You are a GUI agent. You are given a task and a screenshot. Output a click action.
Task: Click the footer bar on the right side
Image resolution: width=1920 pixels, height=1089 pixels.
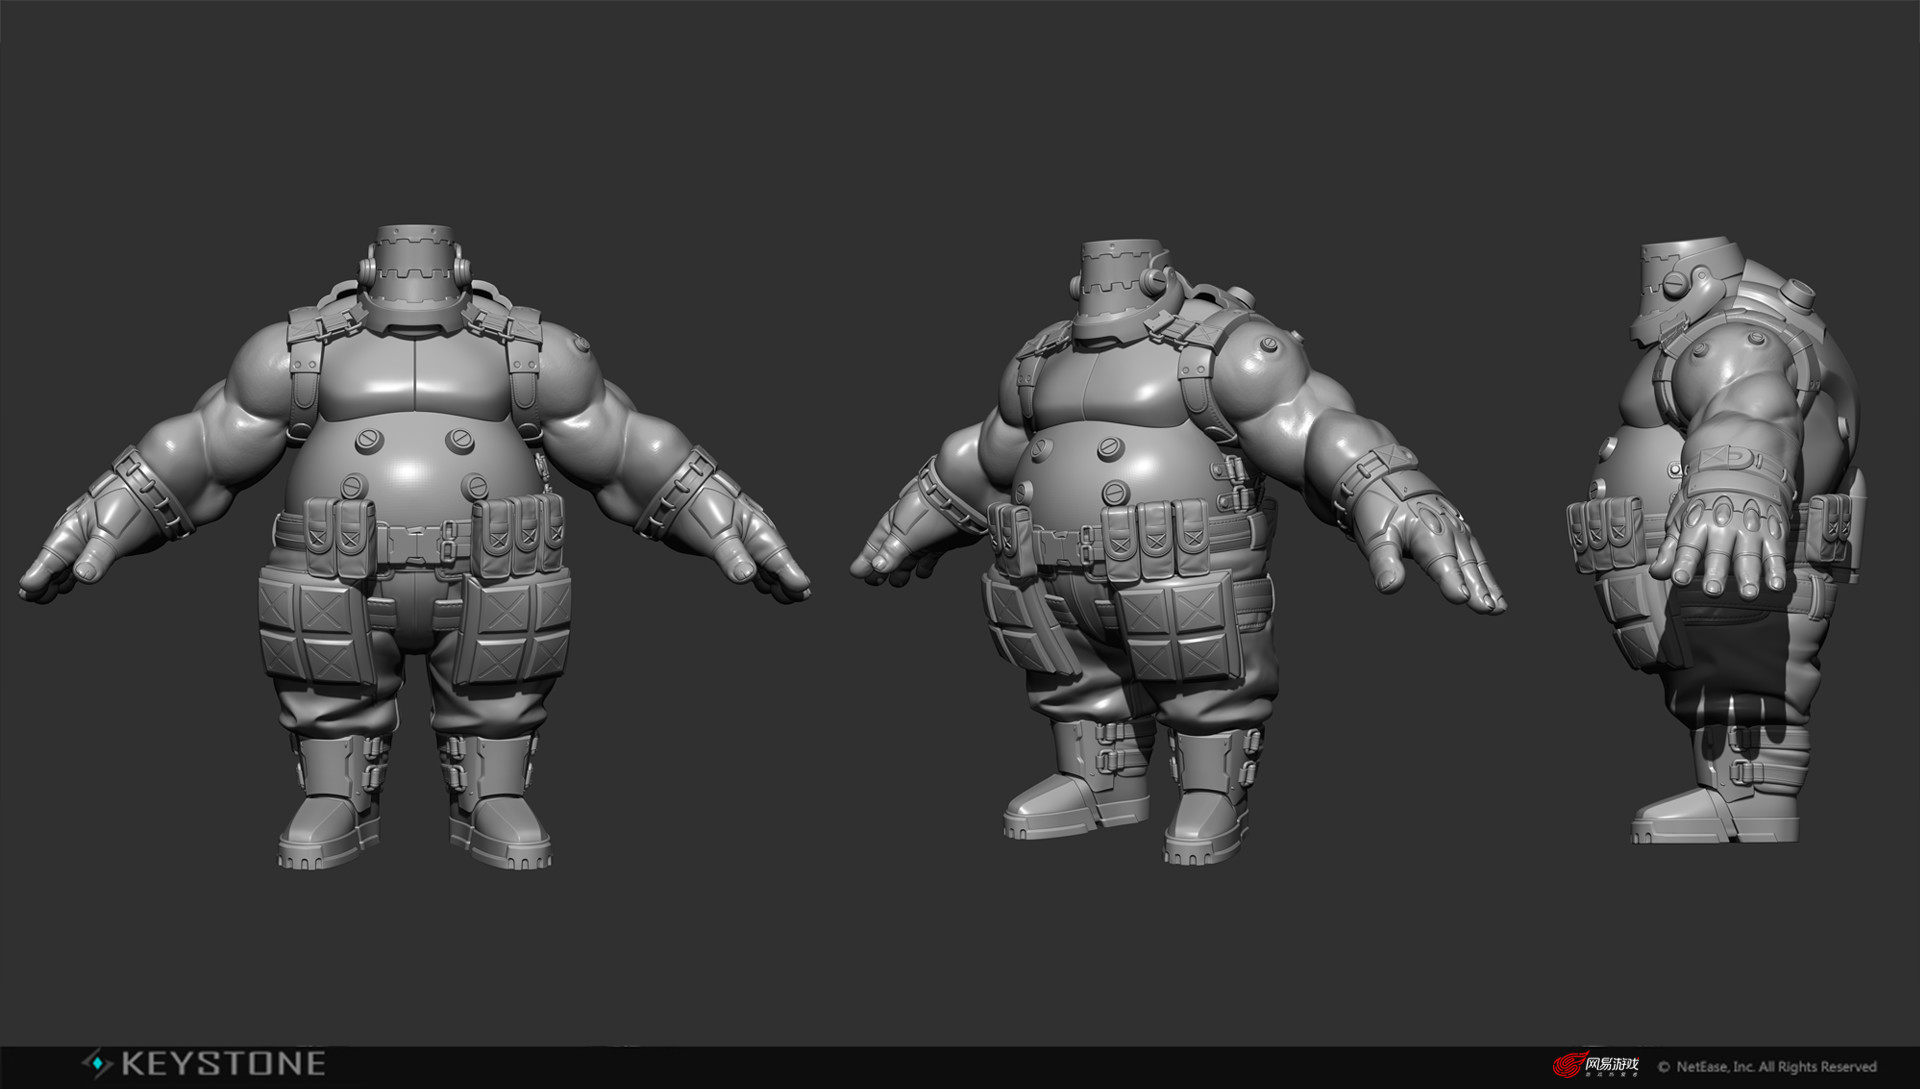click(x=1400, y=1065)
